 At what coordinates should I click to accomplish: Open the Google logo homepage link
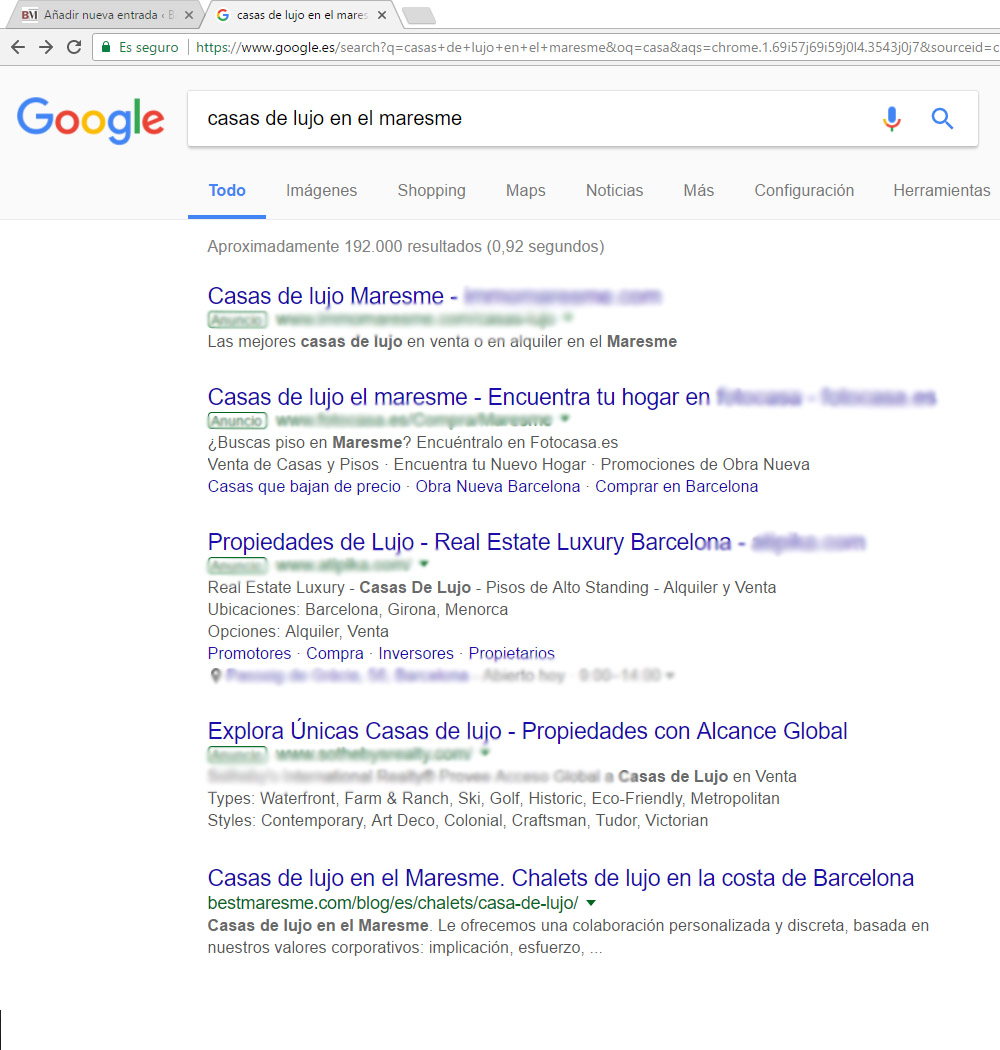[x=90, y=120]
